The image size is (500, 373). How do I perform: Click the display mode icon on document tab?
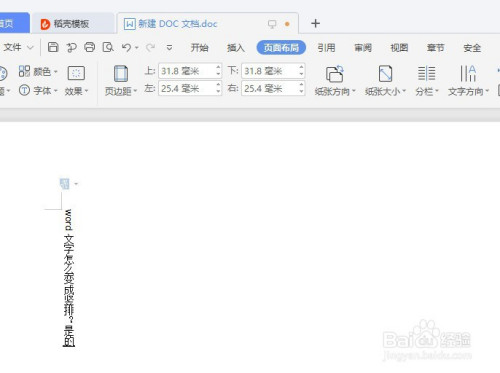[272, 24]
